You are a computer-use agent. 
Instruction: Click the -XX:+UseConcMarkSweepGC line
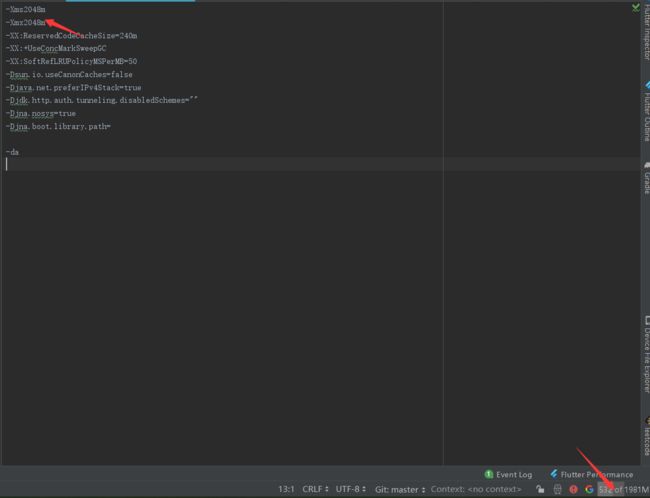(x=56, y=48)
